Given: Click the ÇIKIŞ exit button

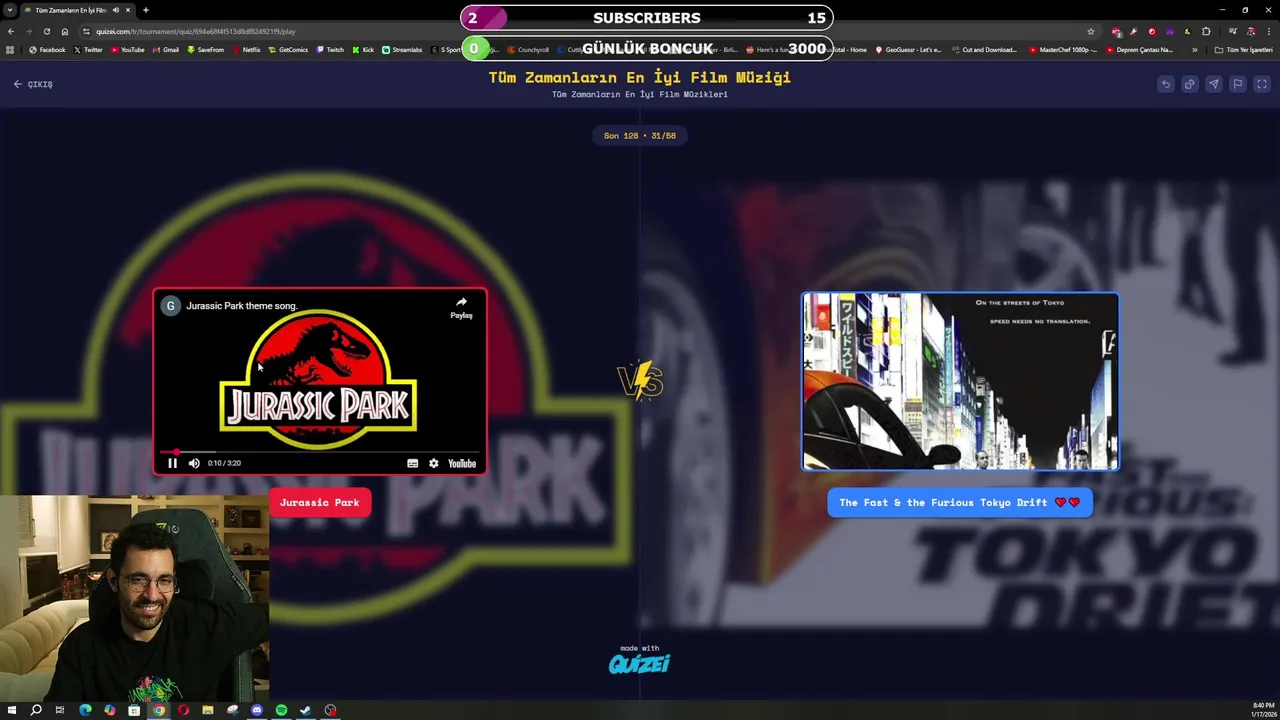Looking at the screenshot, I should [x=33, y=84].
